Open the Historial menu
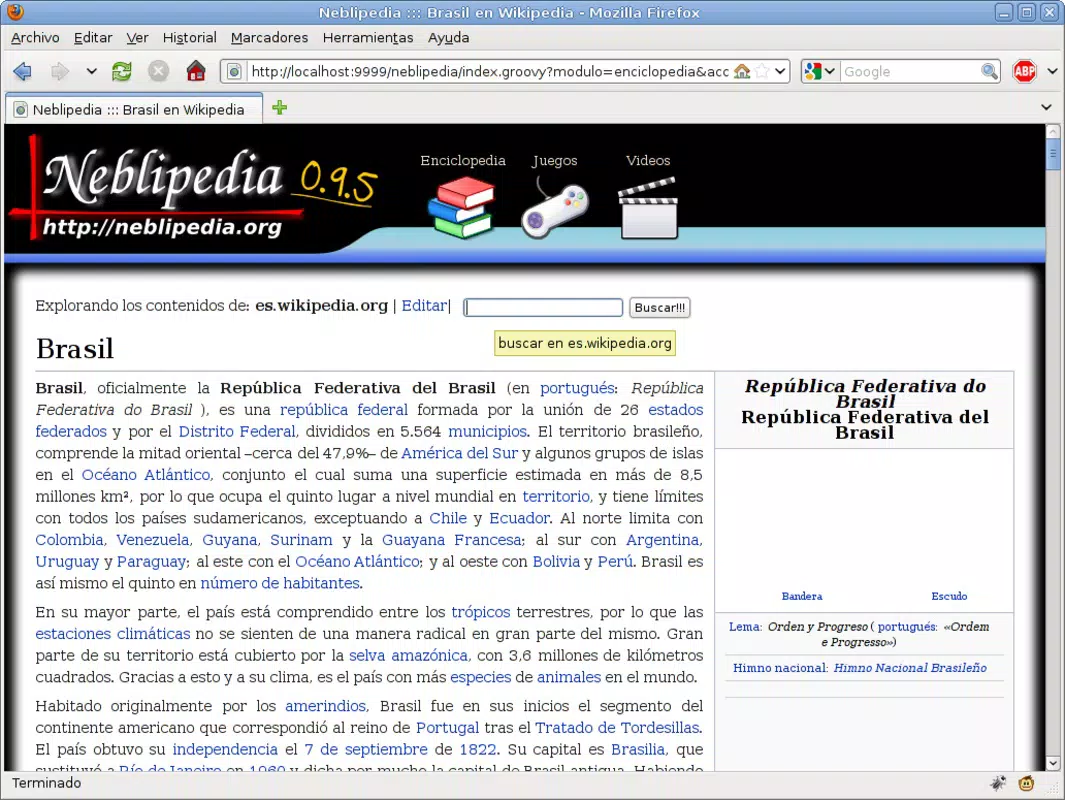Viewport: 1065px width, 800px height. pos(189,38)
